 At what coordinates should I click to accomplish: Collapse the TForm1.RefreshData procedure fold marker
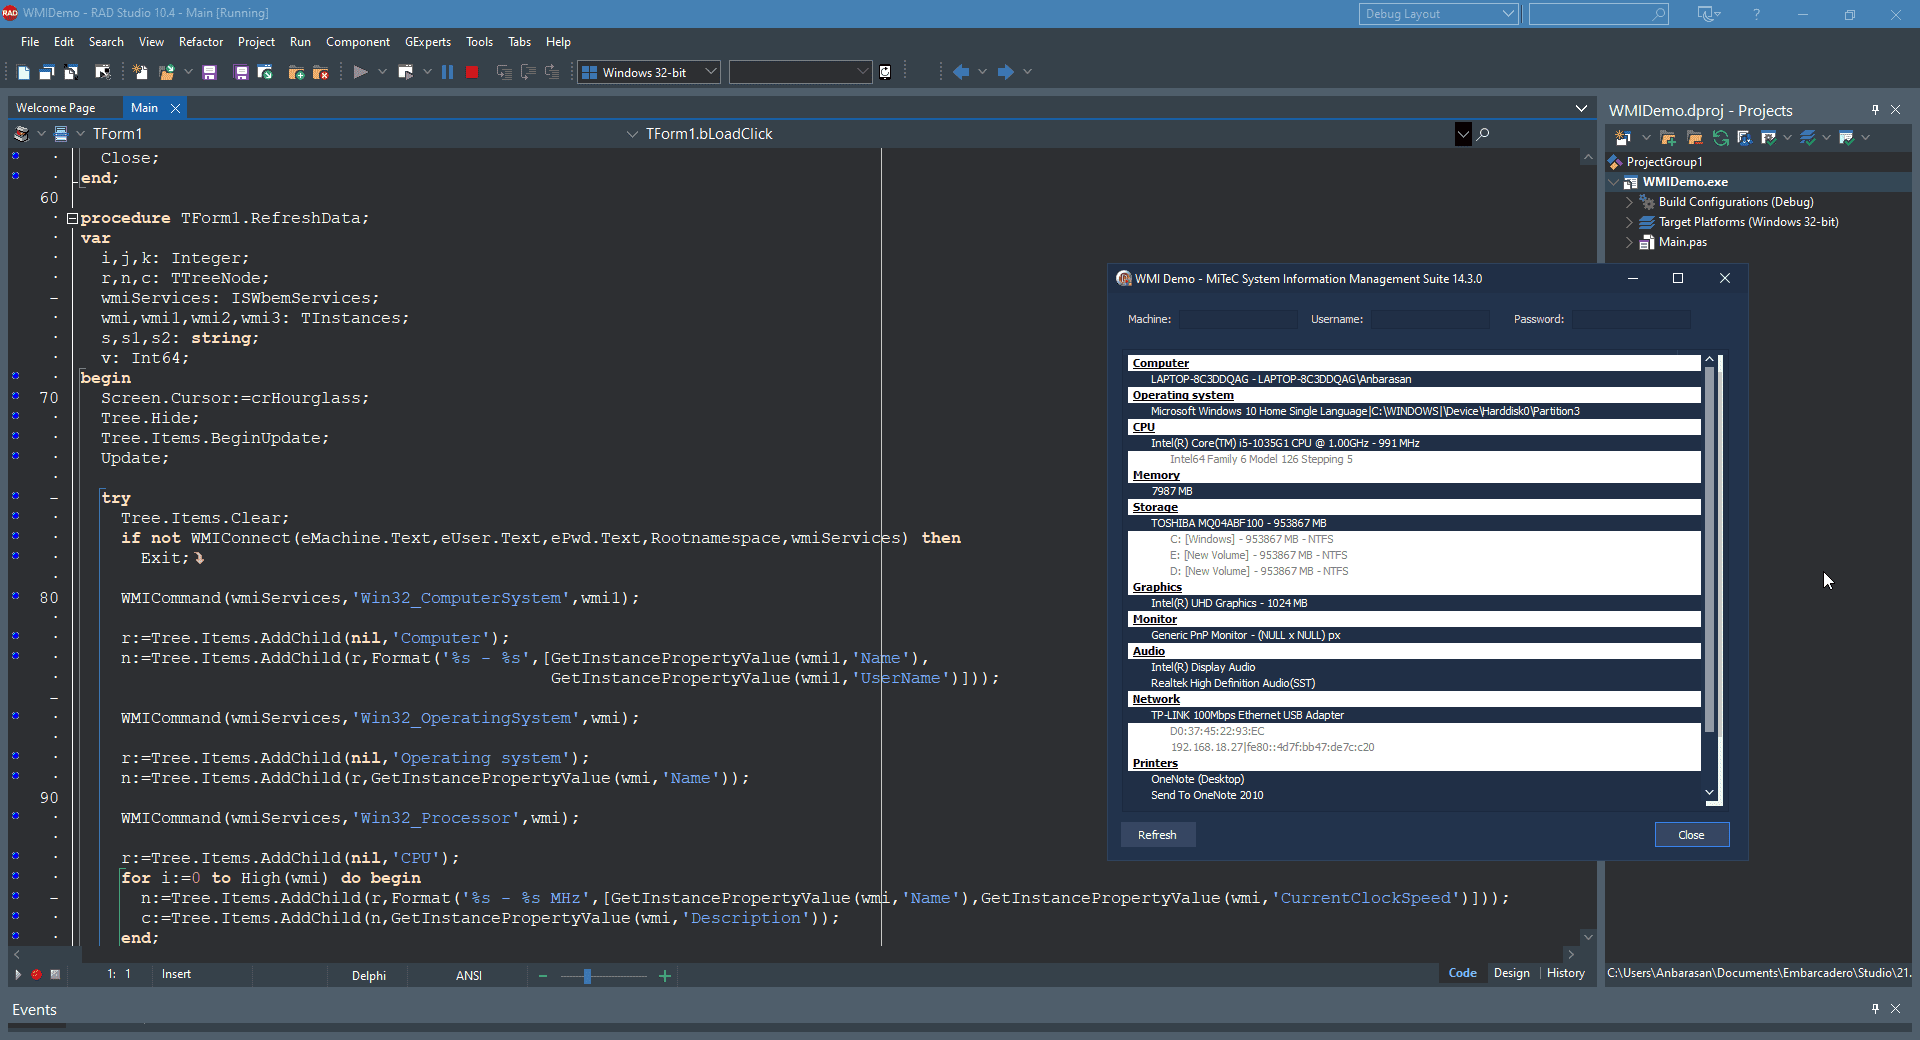click(72, 218)
